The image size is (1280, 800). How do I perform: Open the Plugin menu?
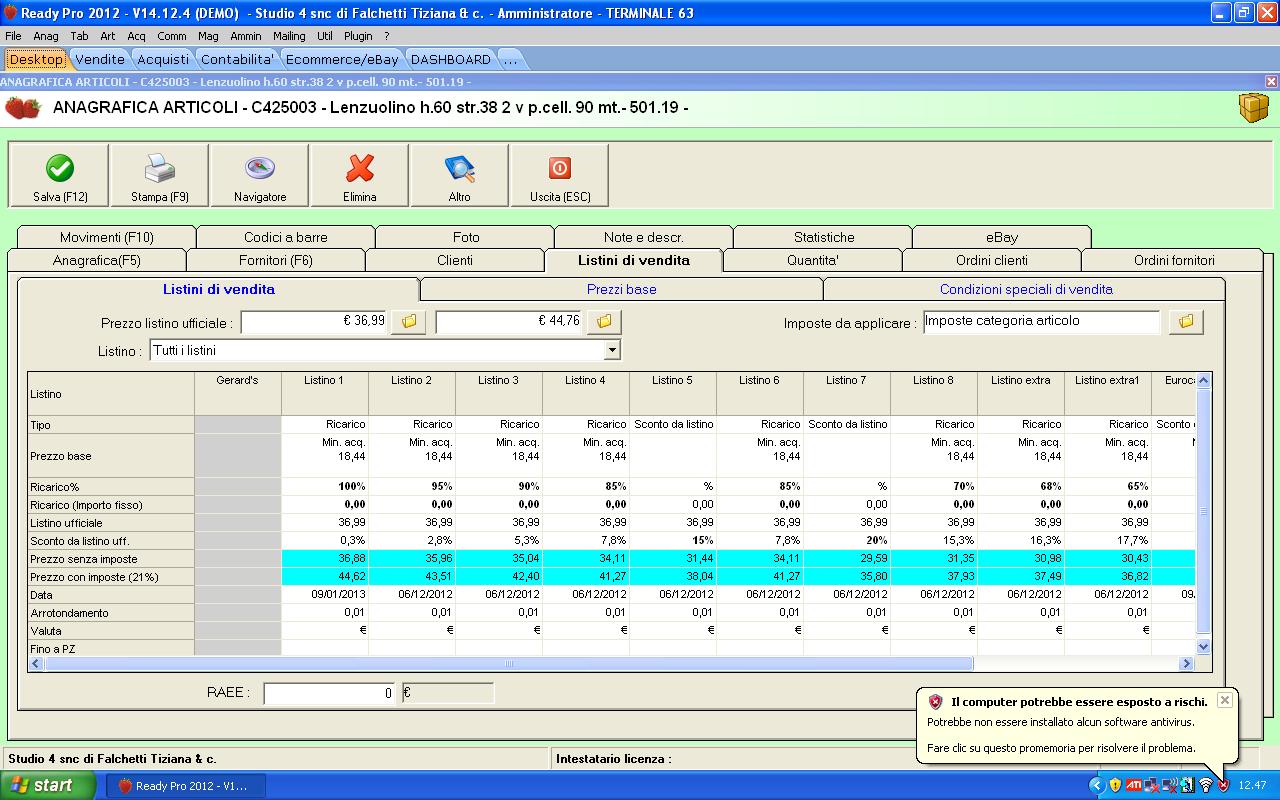point(358,36)
